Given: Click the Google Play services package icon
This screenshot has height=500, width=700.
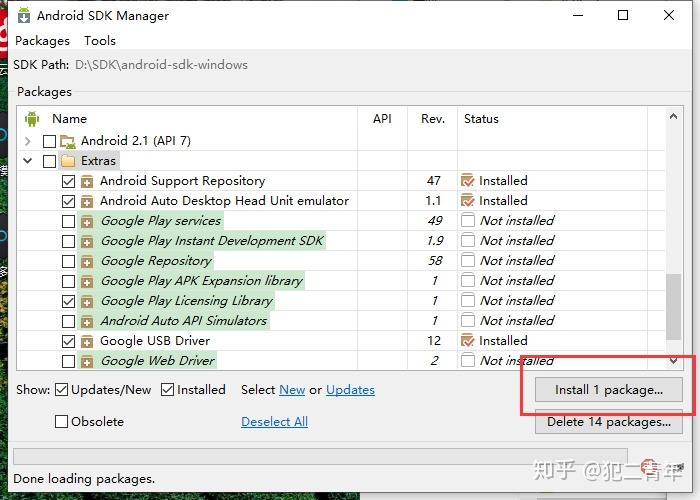Looking at the screenshot, I should pyautogui.click(x=87, y=221).
